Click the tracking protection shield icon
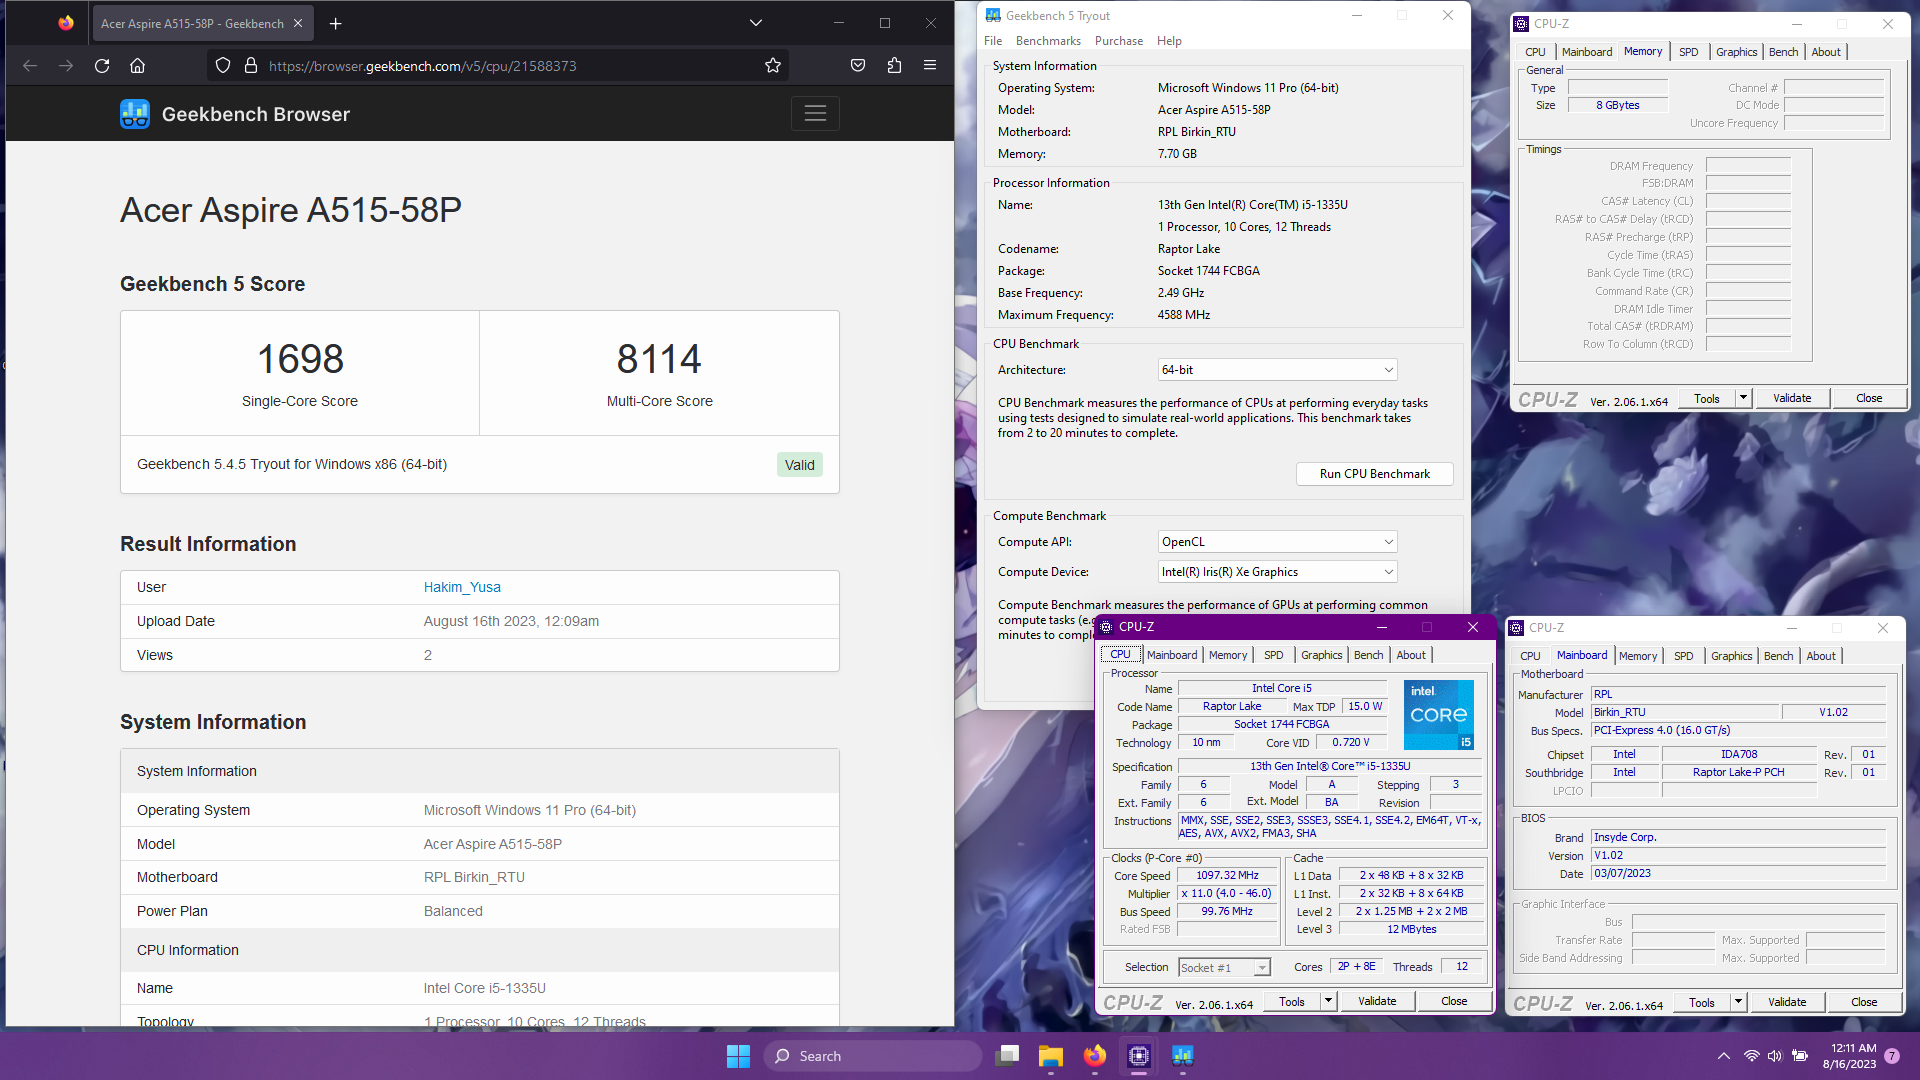1920x1080 pixels. click(223, 66)
